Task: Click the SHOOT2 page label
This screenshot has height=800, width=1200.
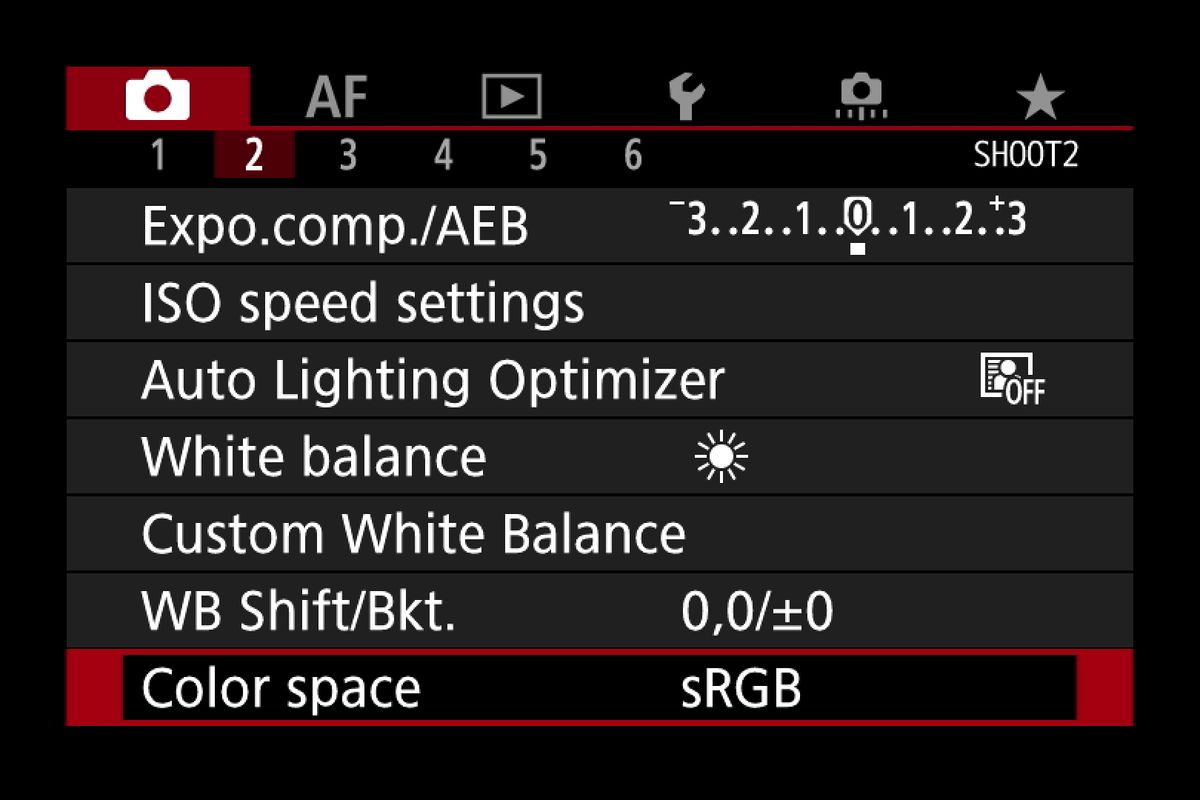Action: (1029, 156)
